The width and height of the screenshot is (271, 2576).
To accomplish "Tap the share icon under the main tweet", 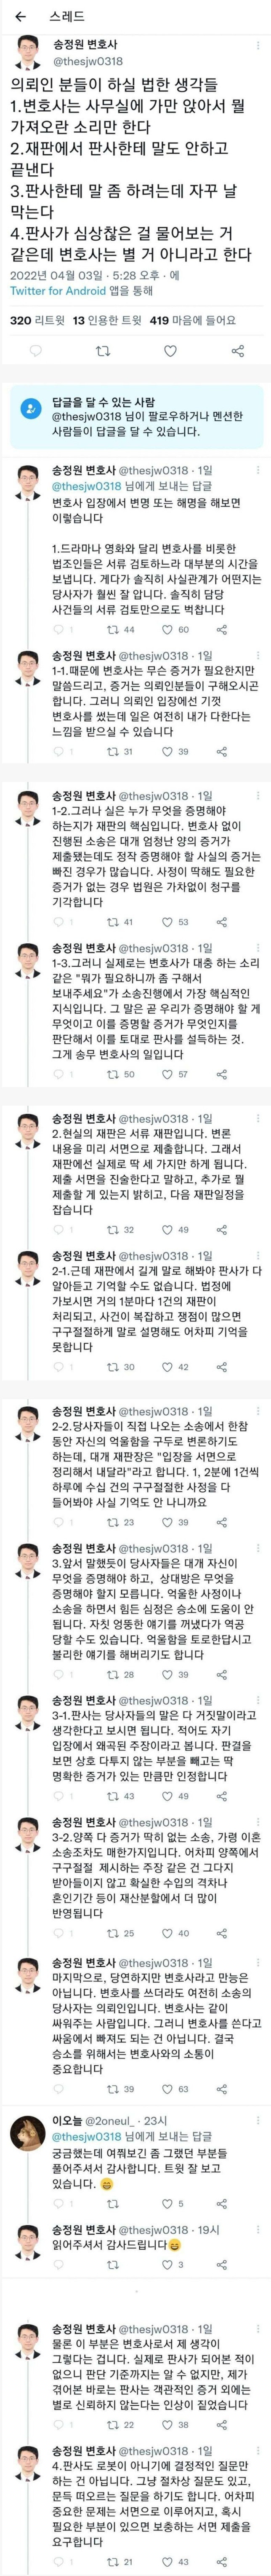I will [x=237, y=351].
